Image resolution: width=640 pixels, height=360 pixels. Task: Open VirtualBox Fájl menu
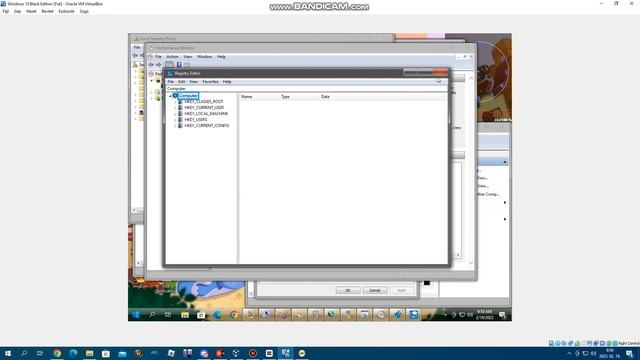6,11
